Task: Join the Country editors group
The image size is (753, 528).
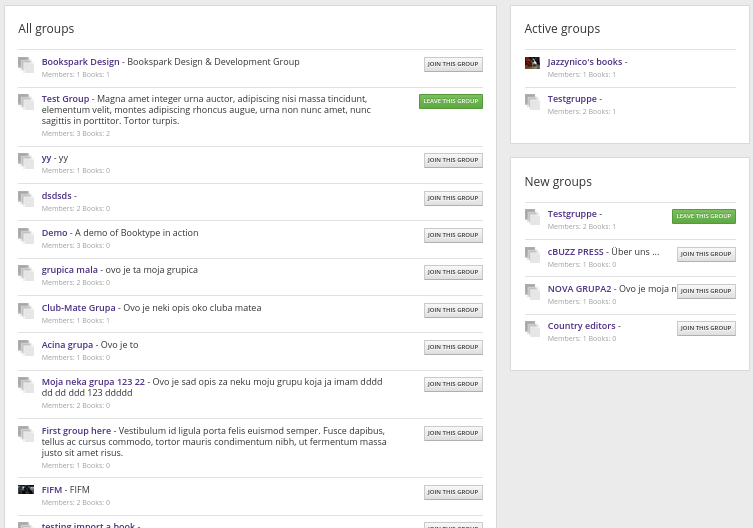Action: (706, 328)
